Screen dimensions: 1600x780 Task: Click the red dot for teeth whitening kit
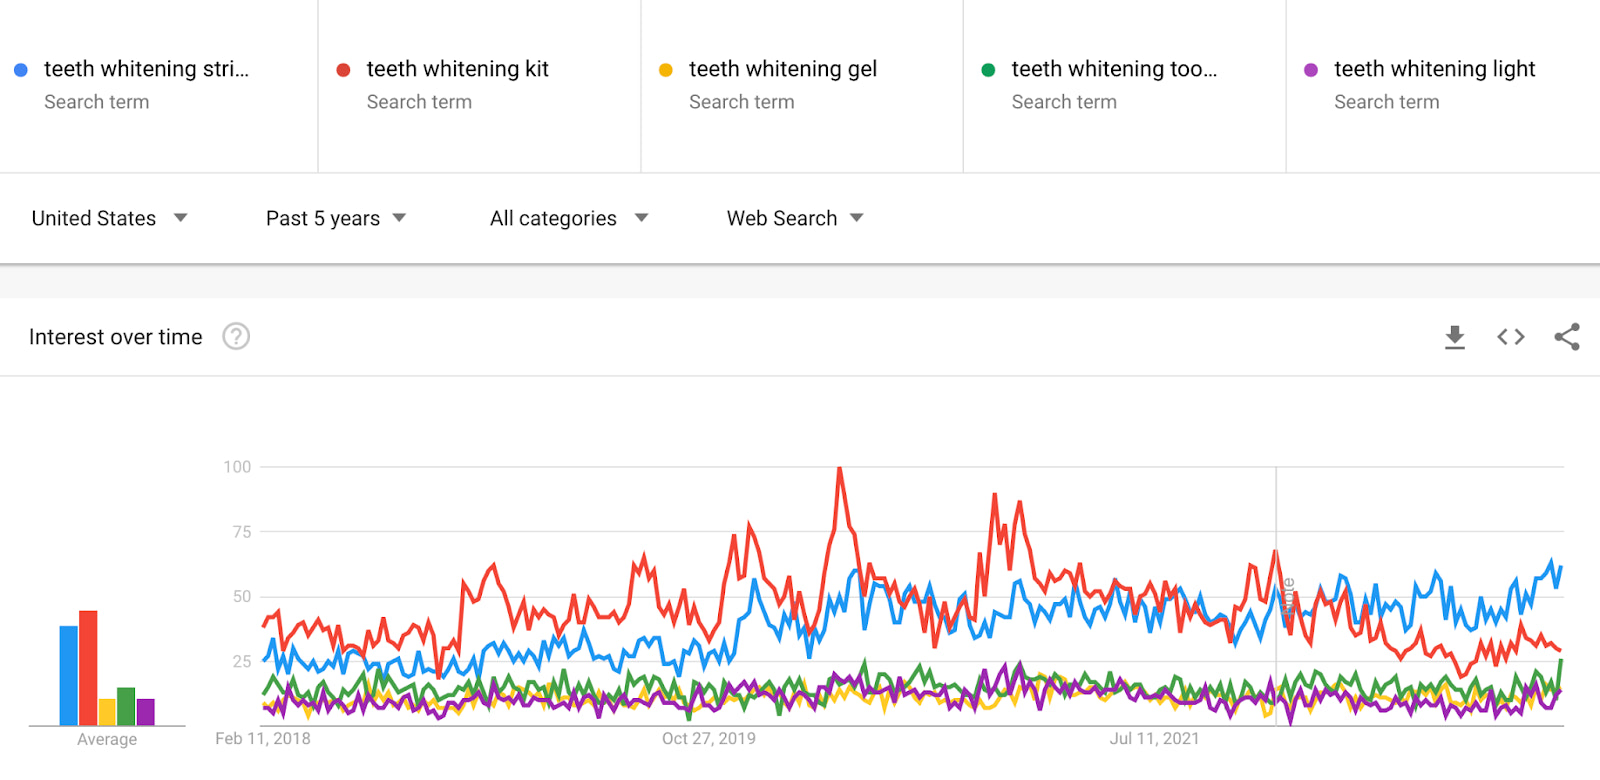click(344, 69)
